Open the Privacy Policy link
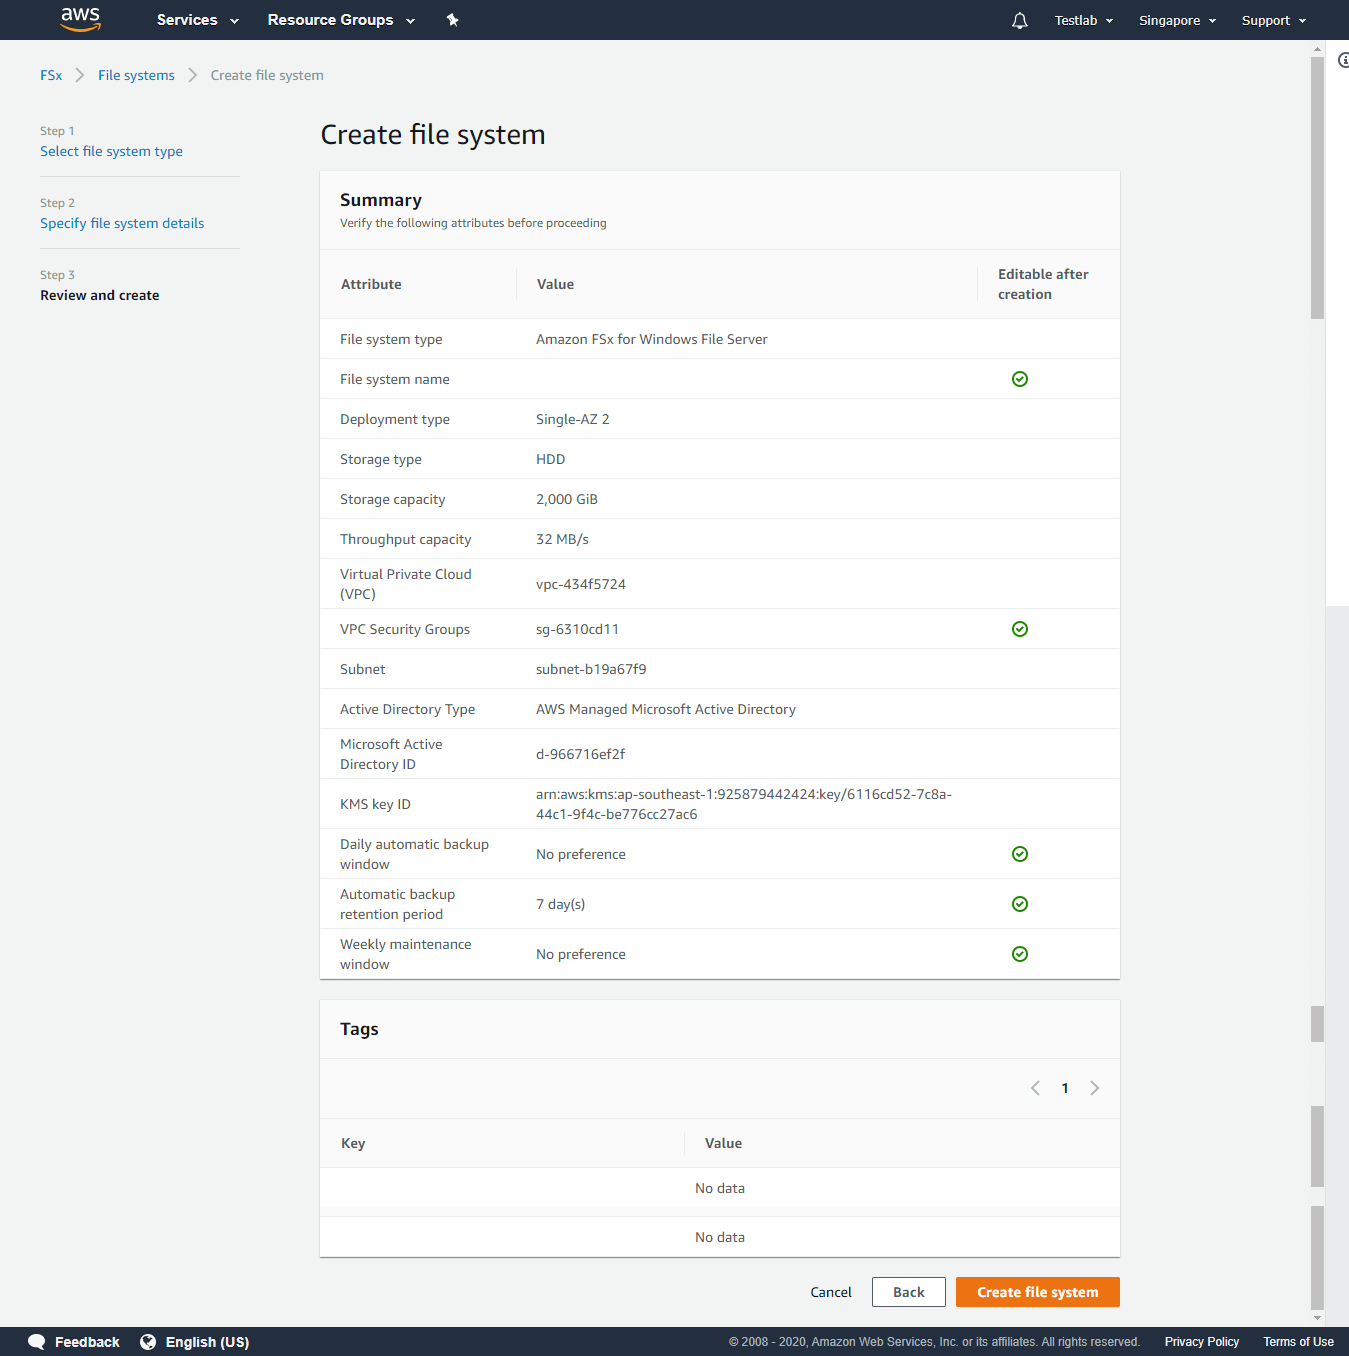 [x=1202, y=1342]
